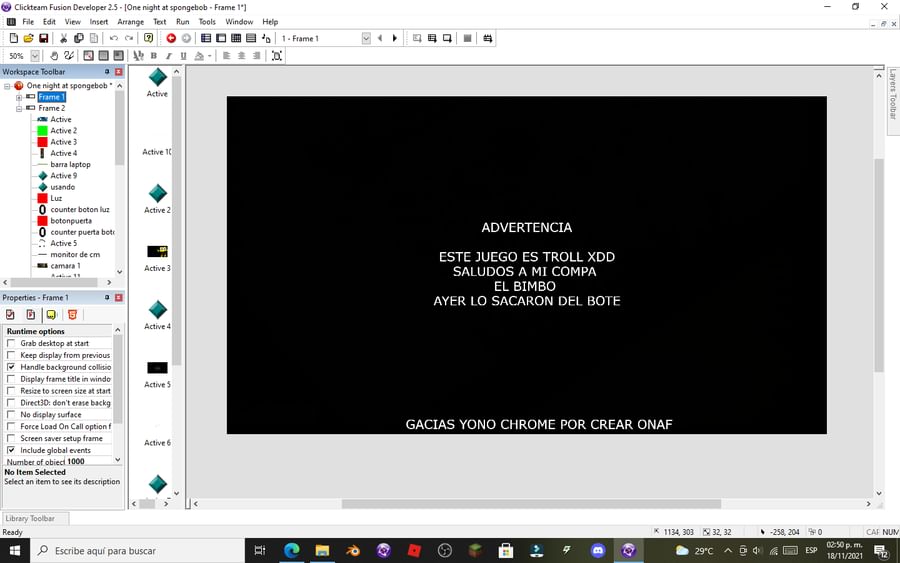This screenshot has width=900, height=563.
Task: Open the HTML5 options tab icon in Properties
Action: 72,314
